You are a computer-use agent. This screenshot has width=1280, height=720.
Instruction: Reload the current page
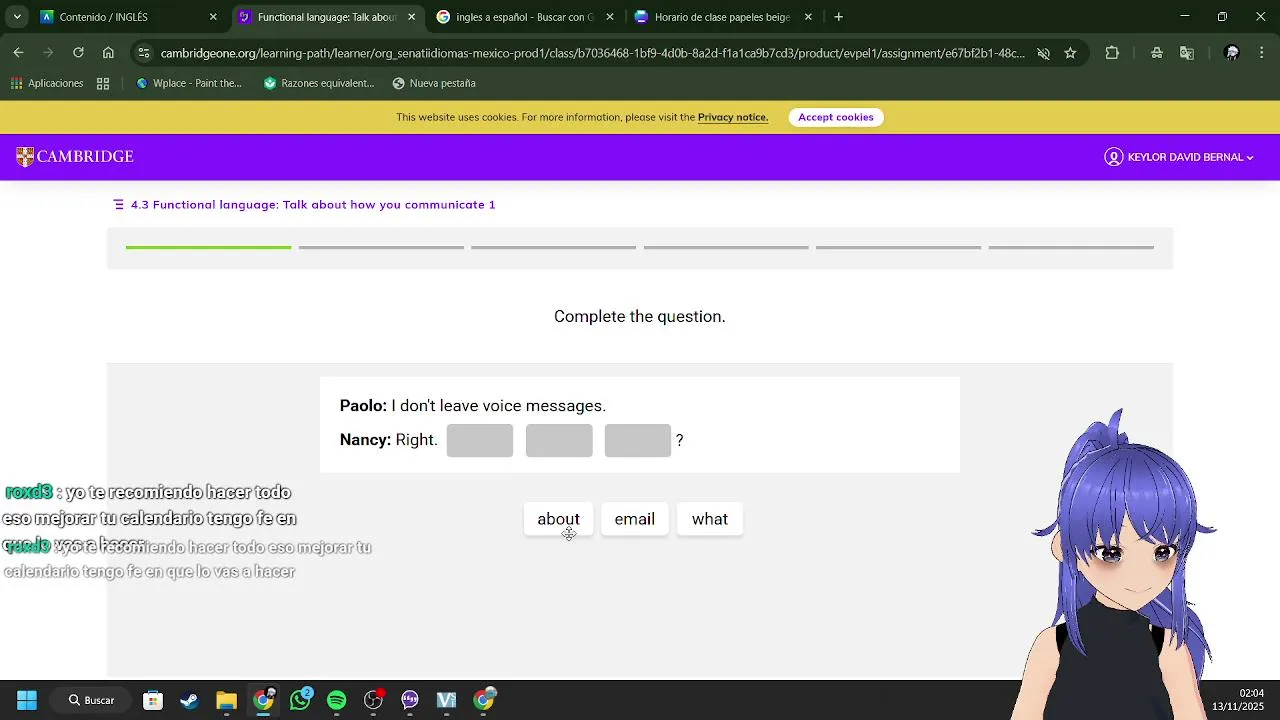tap(78, 53)
